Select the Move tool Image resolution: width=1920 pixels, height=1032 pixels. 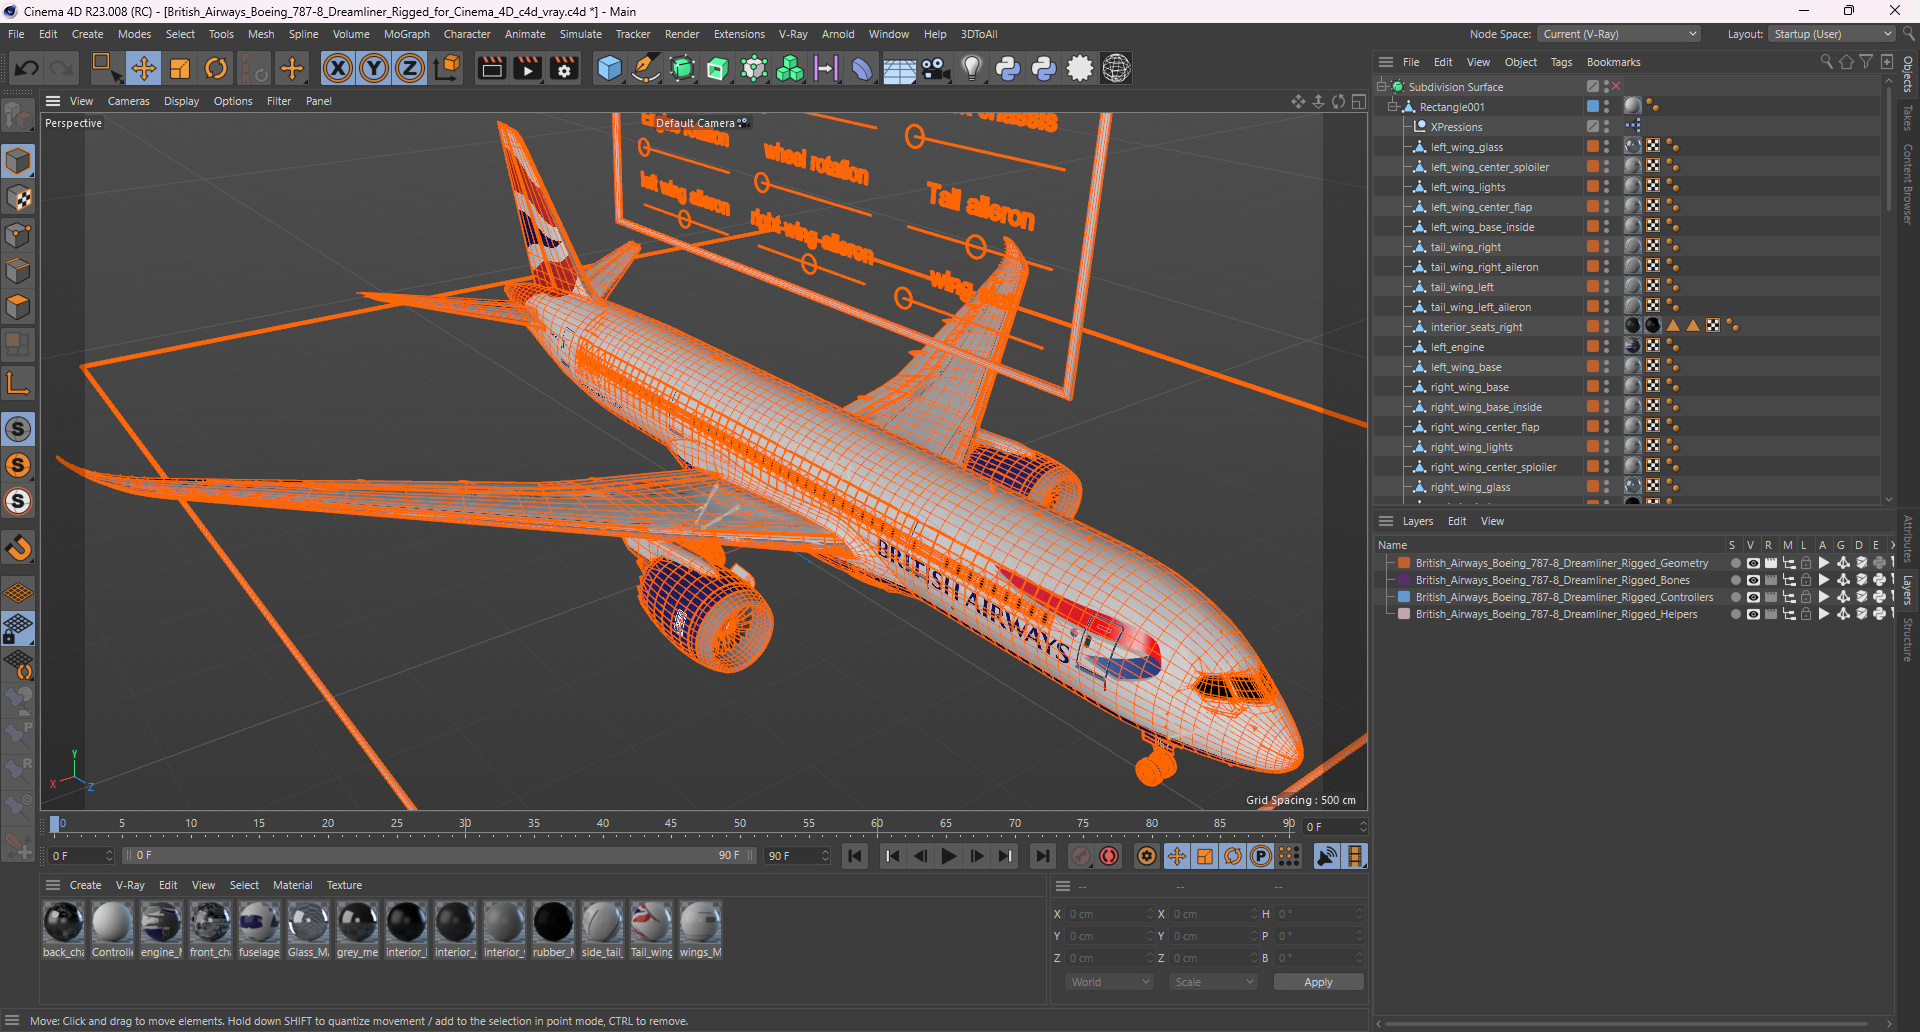tap(143, 68)
